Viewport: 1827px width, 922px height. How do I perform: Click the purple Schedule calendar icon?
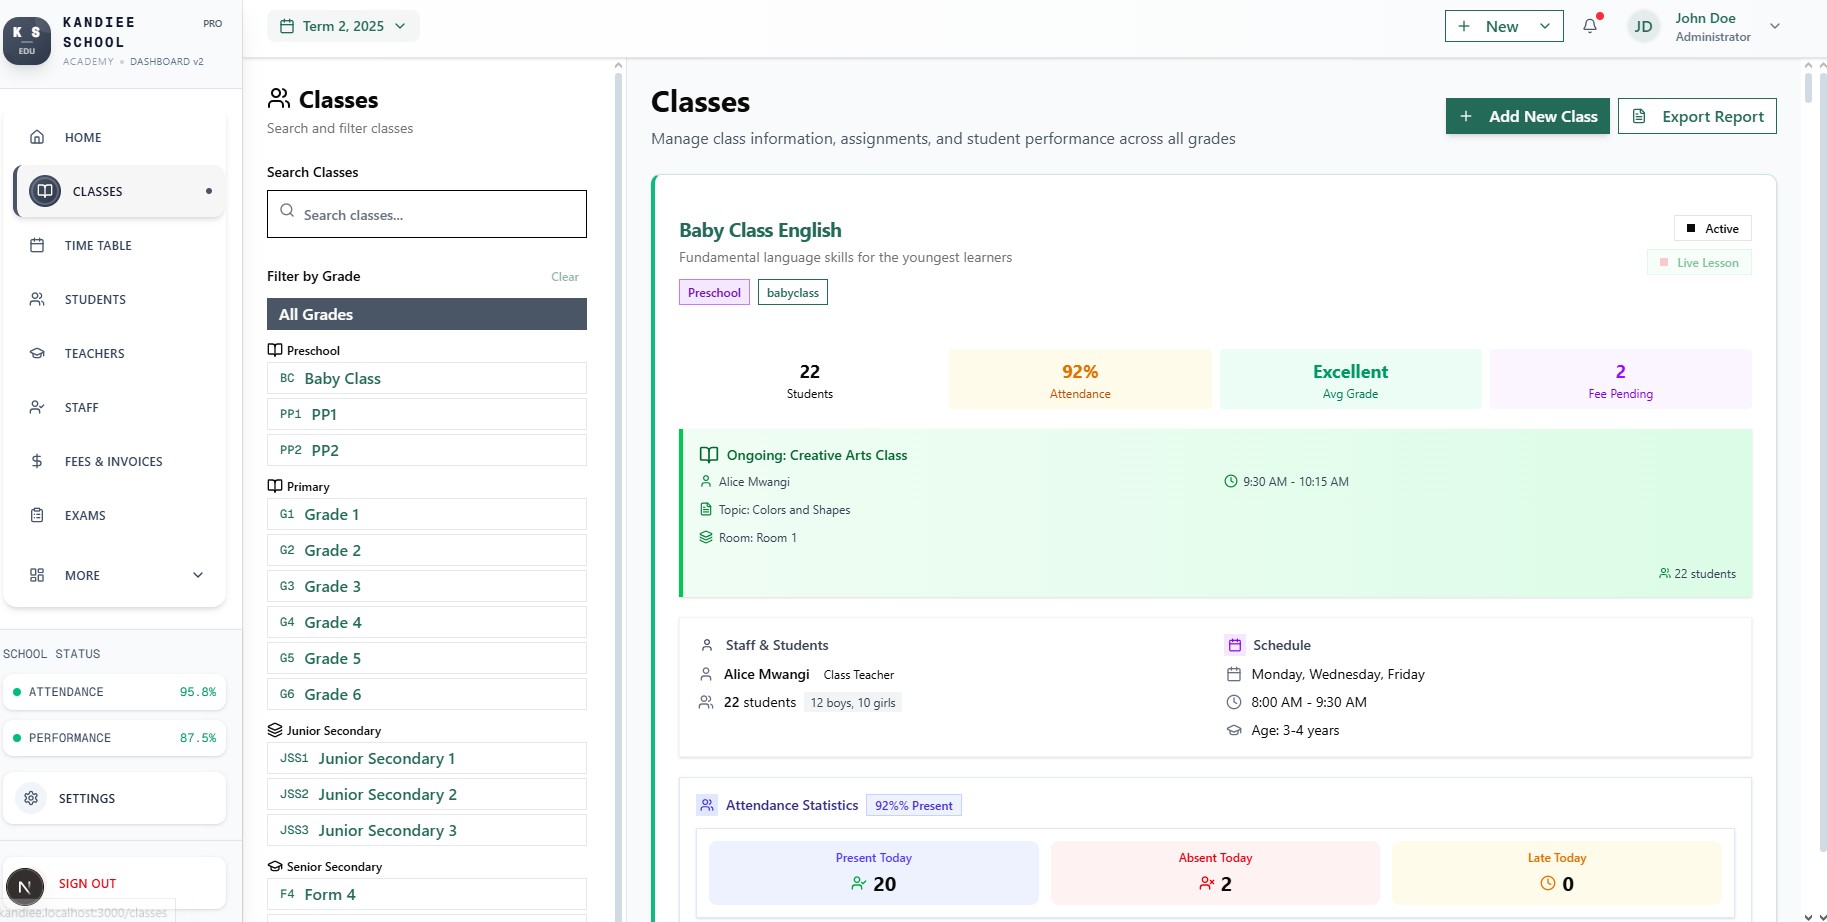tap(1235, 645)
